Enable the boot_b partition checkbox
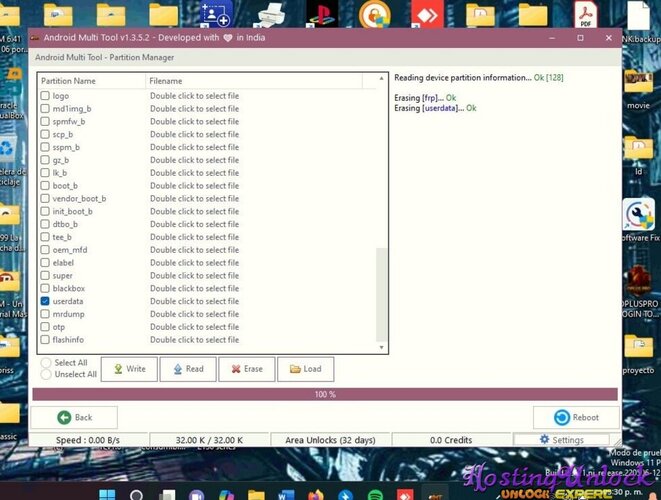The image size is (661, 500). pos(45,186)
